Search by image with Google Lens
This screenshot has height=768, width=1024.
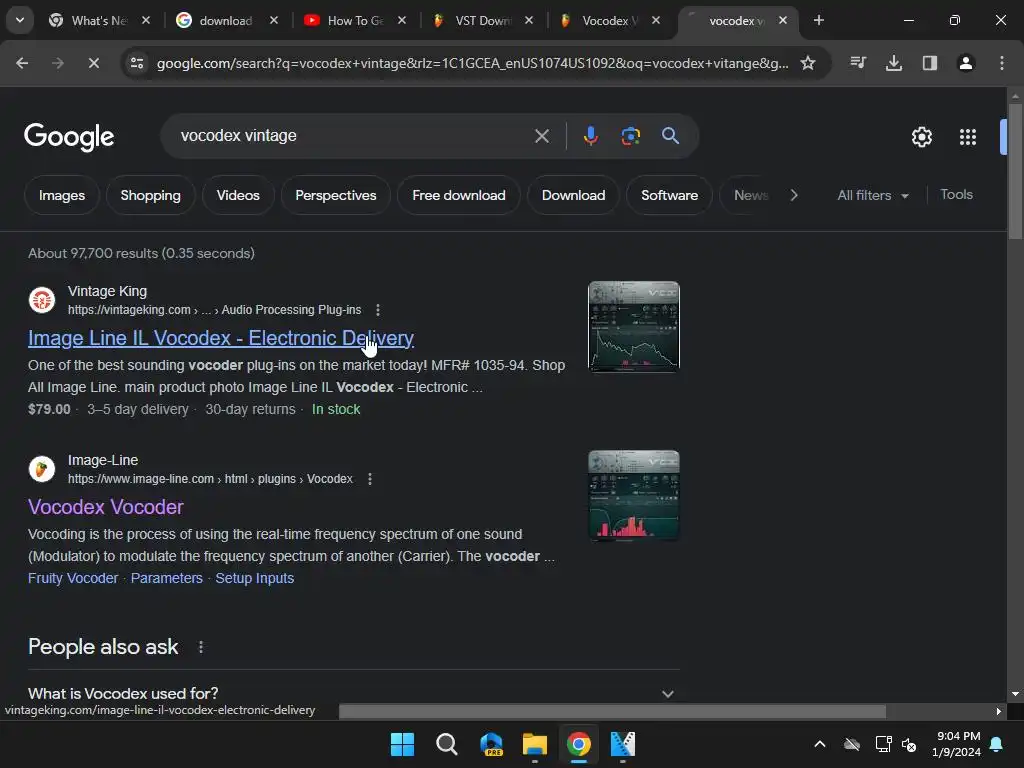point(630,136)
